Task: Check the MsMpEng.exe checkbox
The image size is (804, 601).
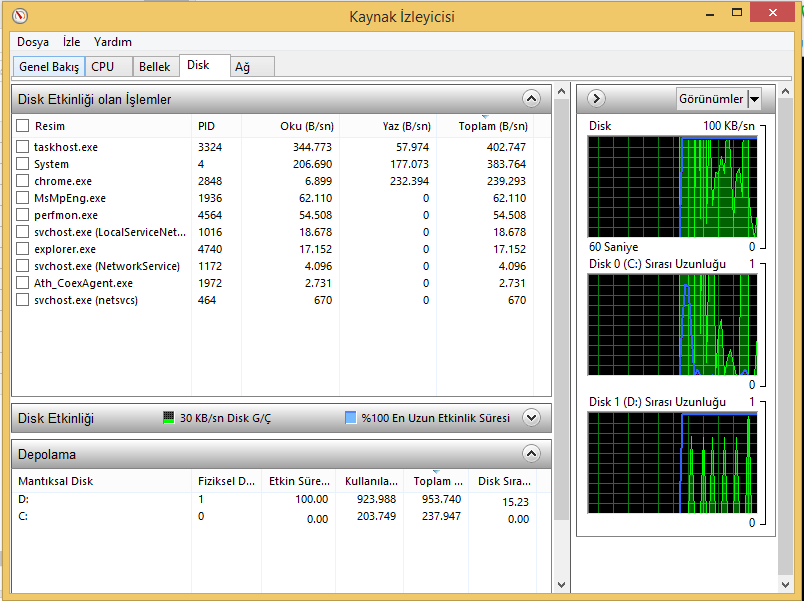Action: tap(22, 197)
